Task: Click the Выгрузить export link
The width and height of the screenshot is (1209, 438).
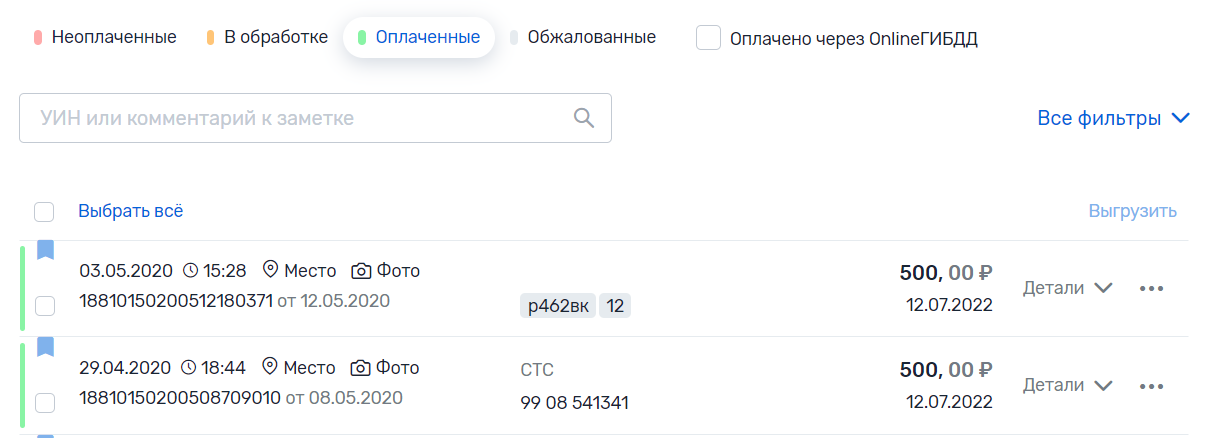Action: (1132, 211)
